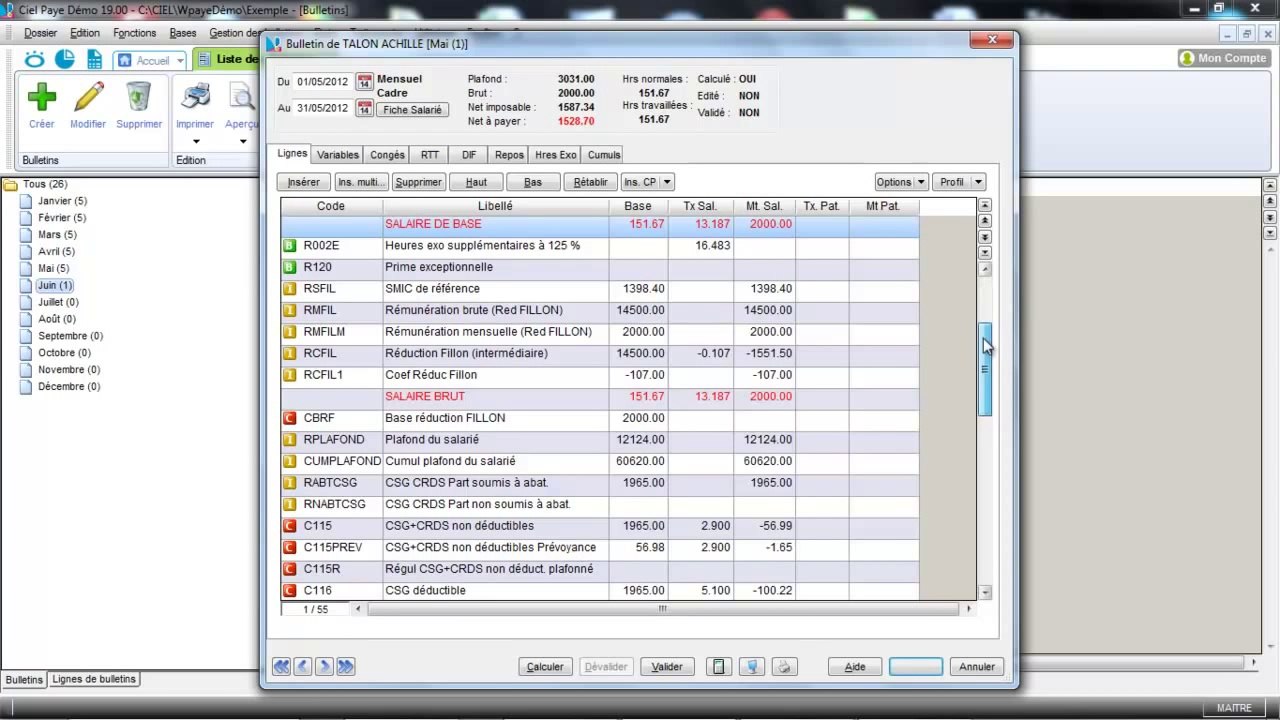
Task: Go to the previous bulletin arrow
Action: tap(302, 667)
